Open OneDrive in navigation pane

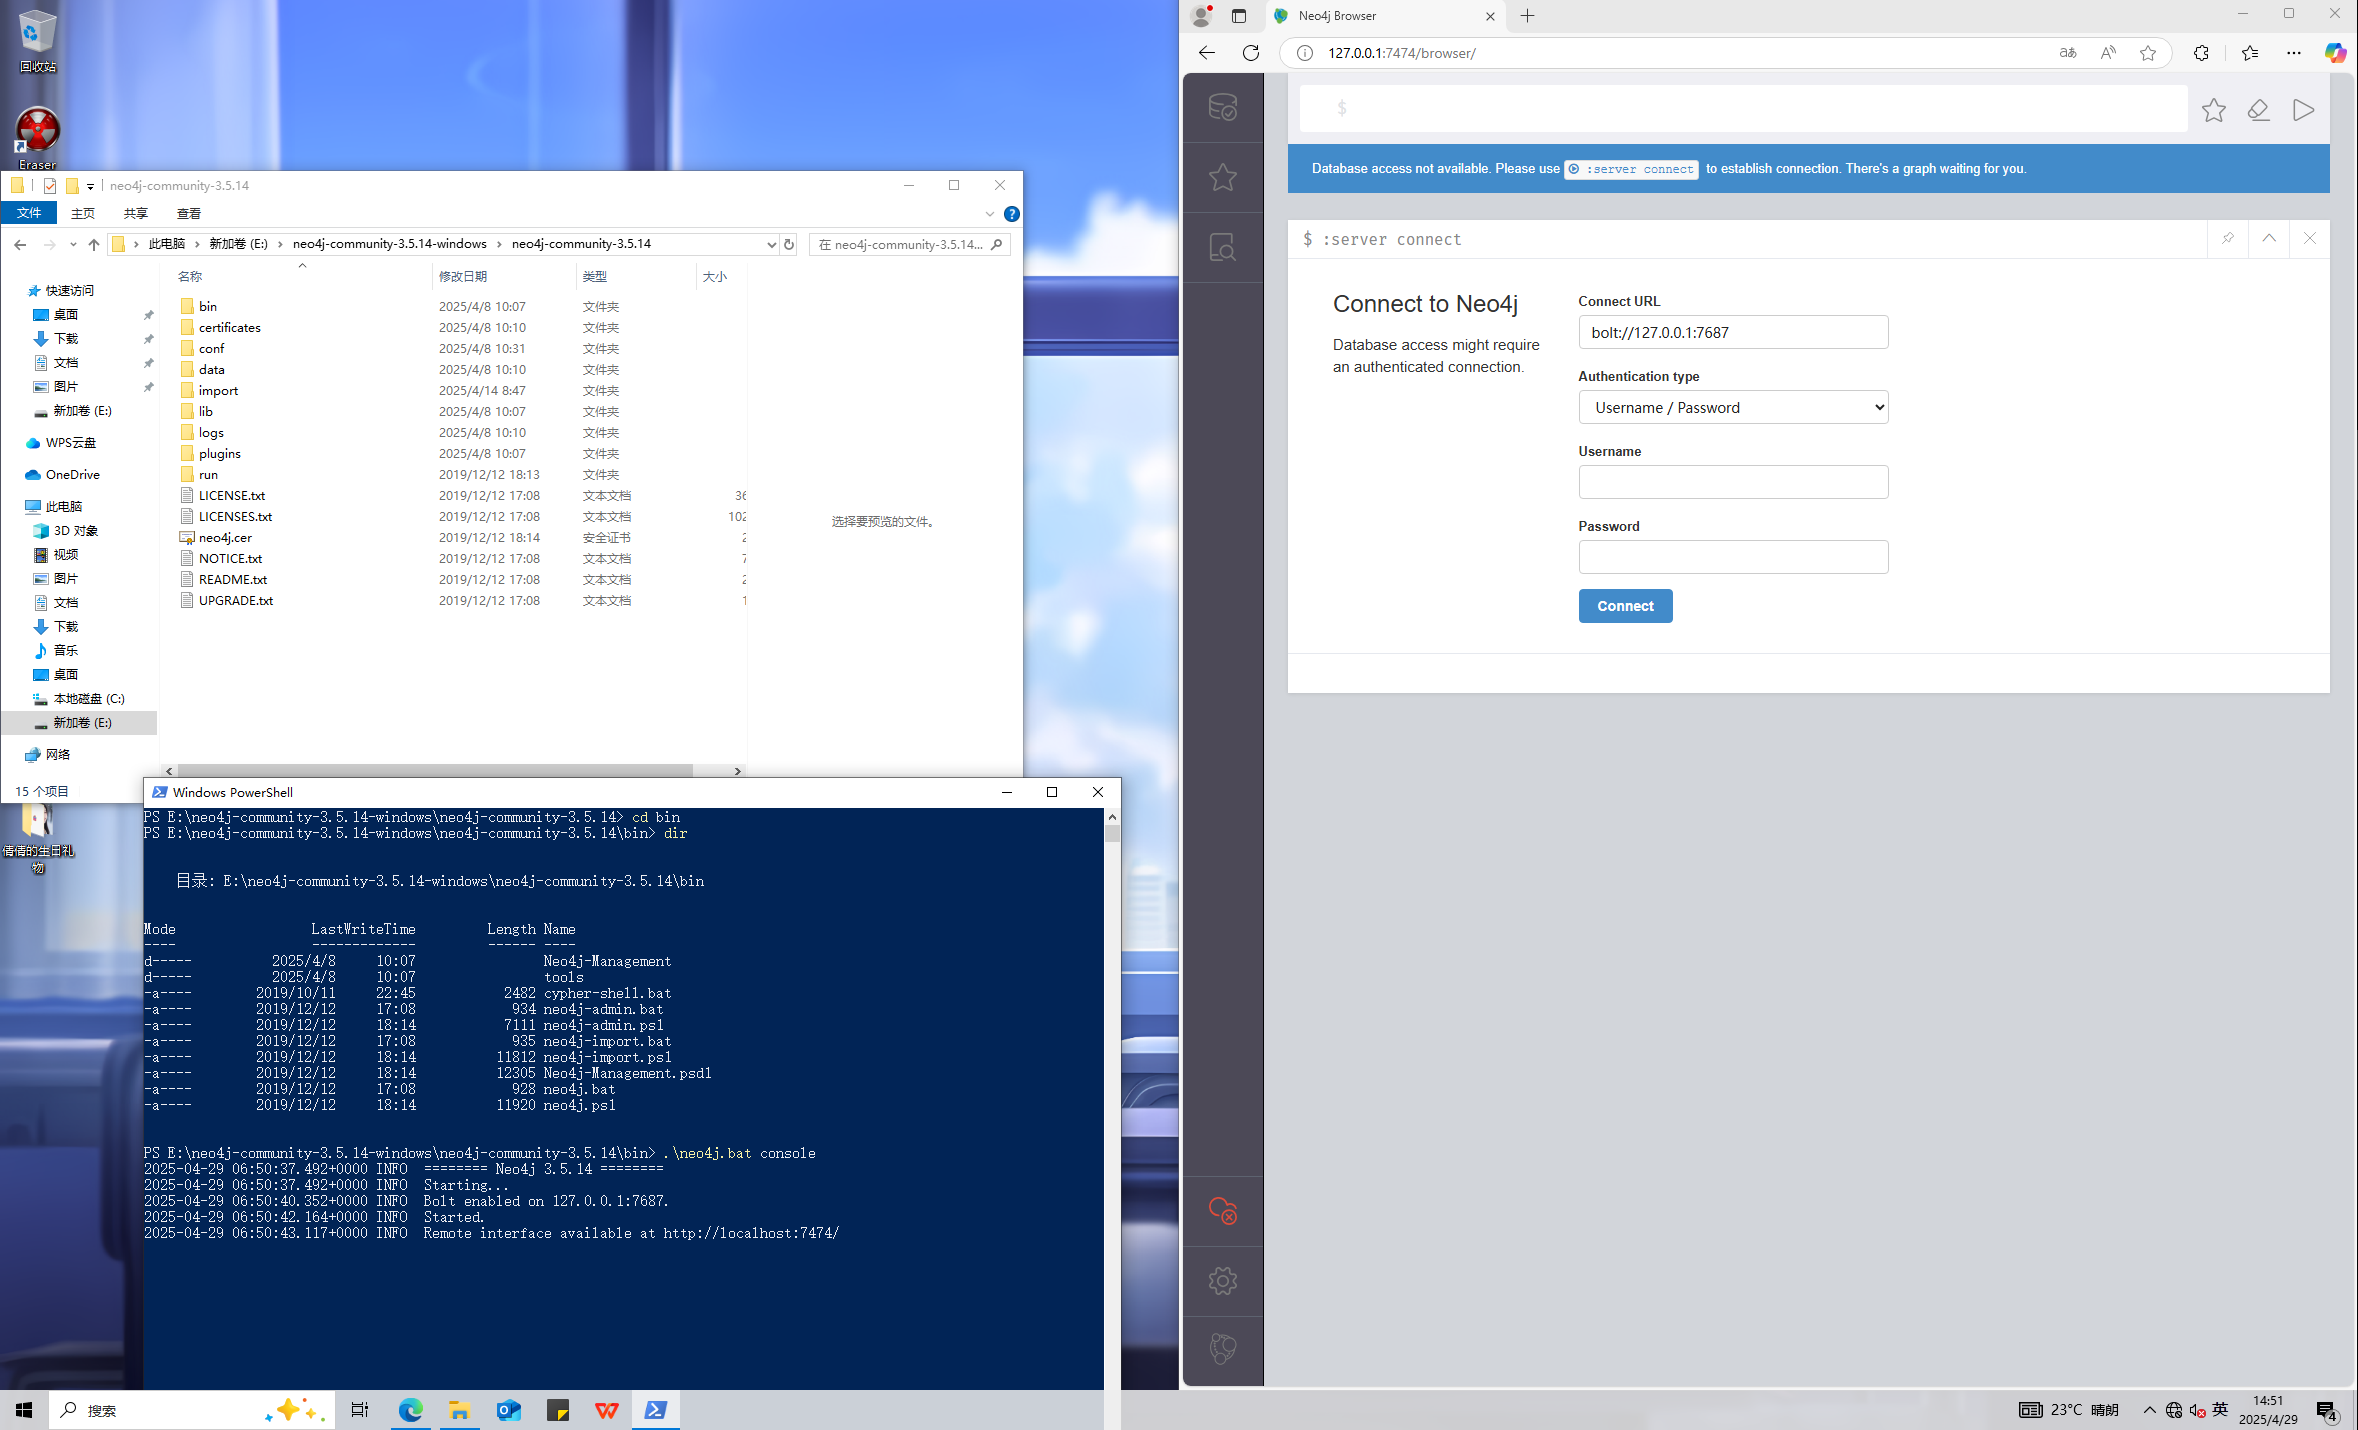pyautogui.click(x=72, y=474)
